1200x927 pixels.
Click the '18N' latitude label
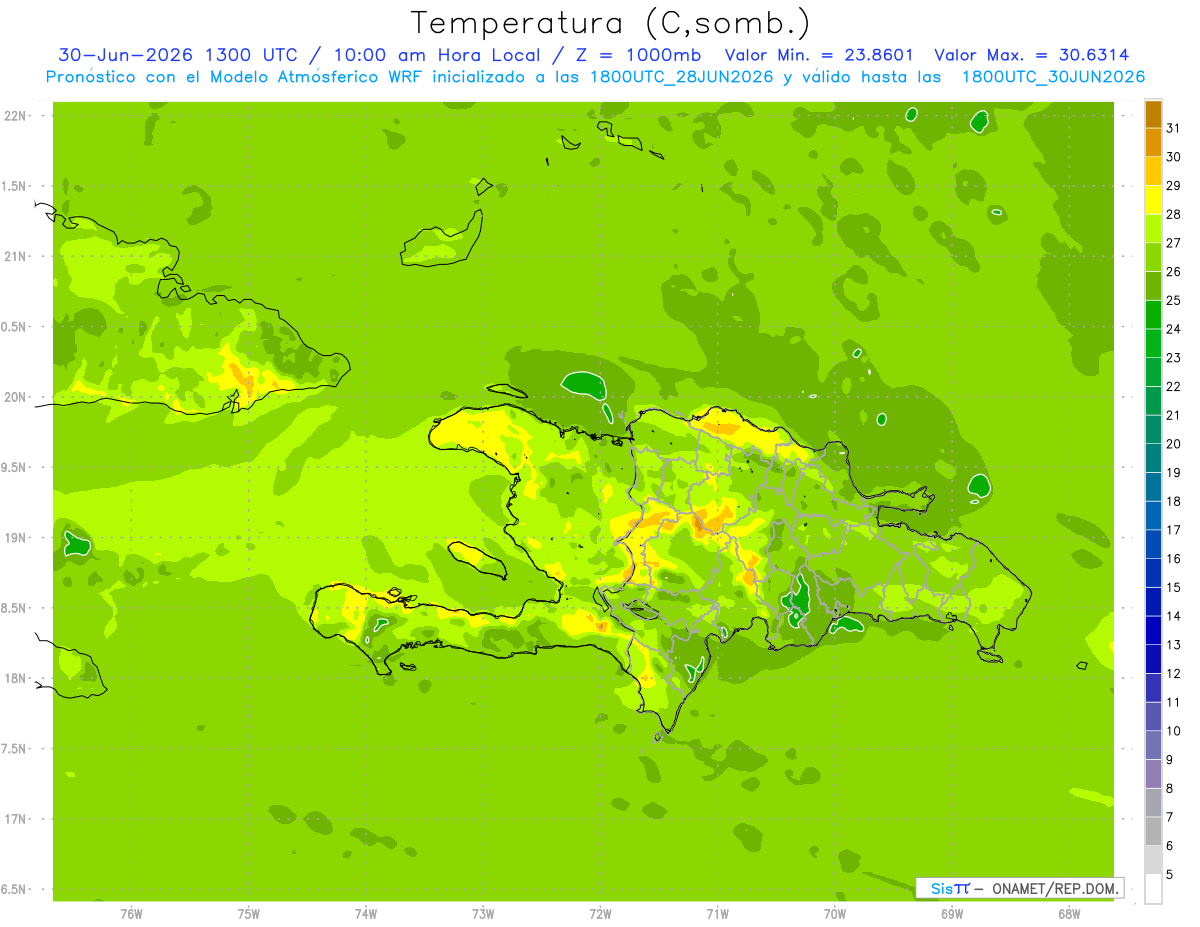[15, 678]
